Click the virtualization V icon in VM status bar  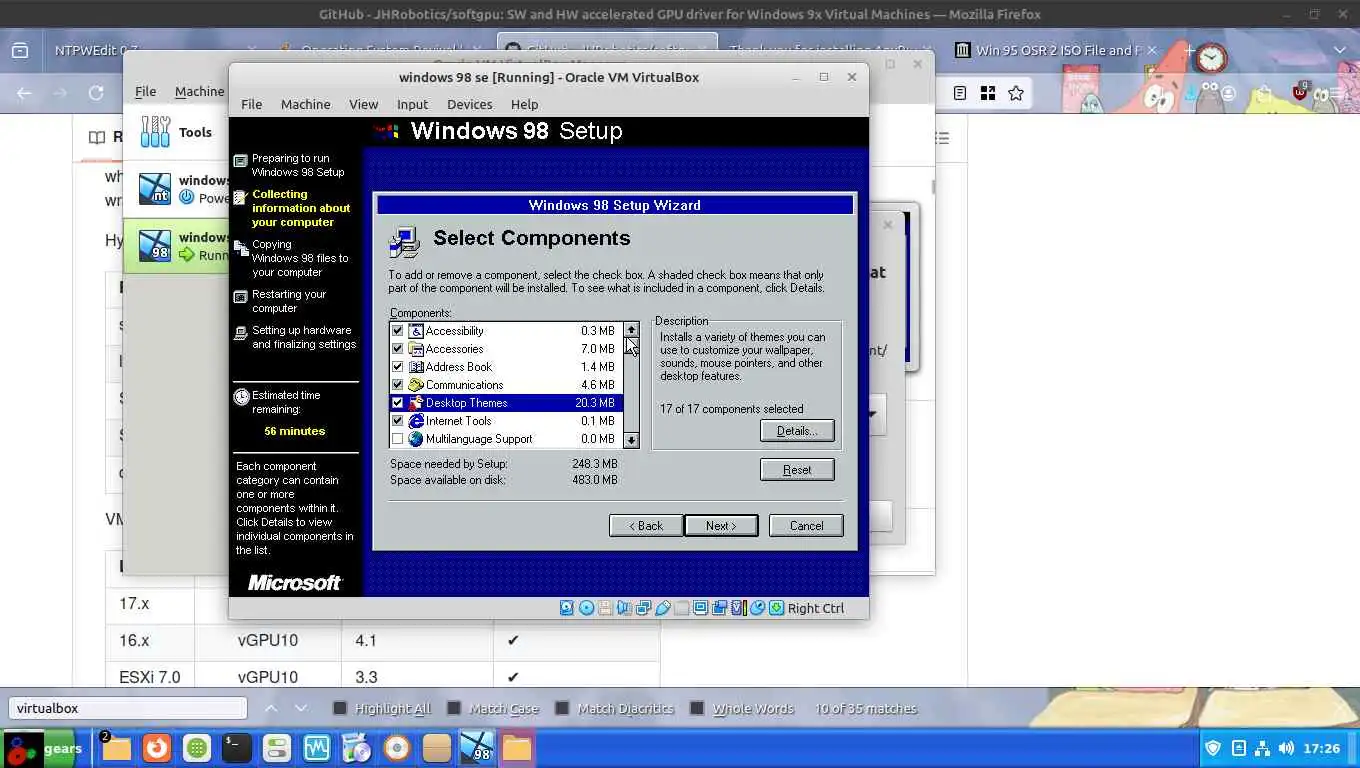click(738, 608)
